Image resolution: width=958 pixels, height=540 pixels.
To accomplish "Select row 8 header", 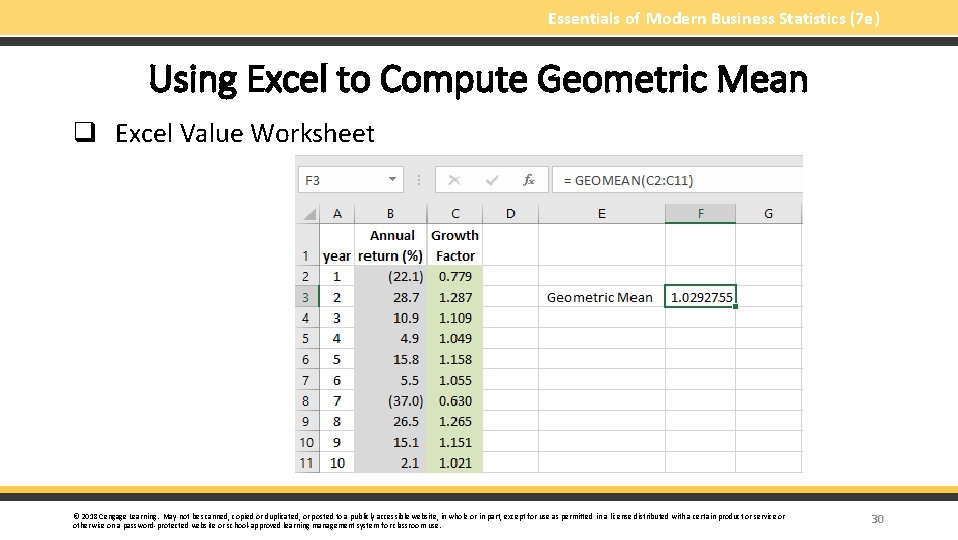I will [x=307, y=401].
